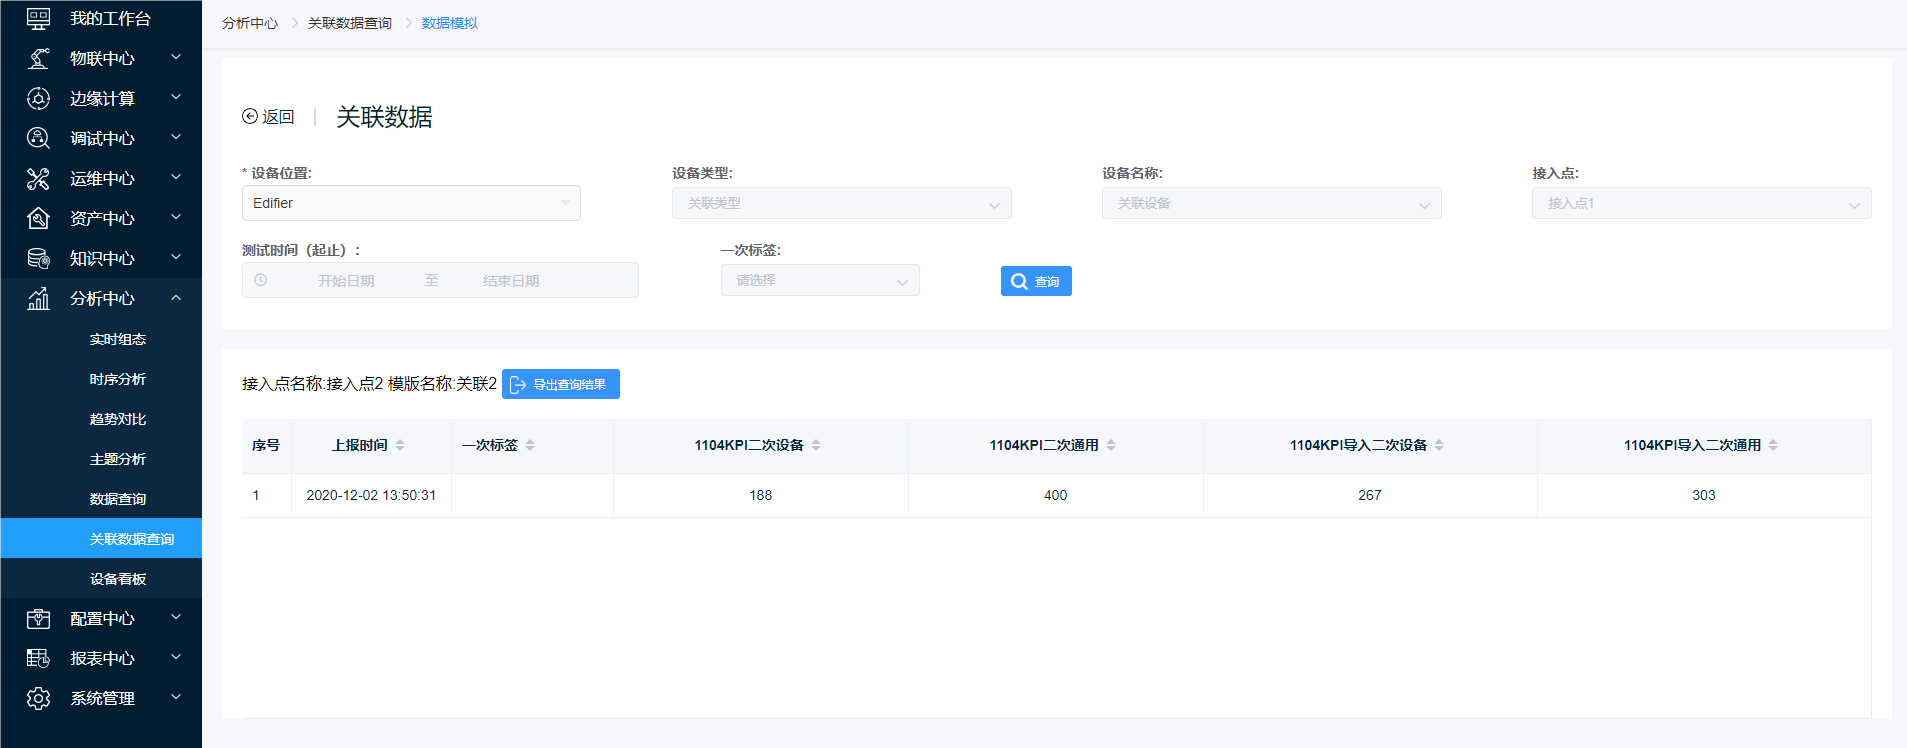Image resolution: width=1907 pixels, height=748 pixels.
Task: Open 设备看板 in the sidebar
Action: [x=118, y=579]
